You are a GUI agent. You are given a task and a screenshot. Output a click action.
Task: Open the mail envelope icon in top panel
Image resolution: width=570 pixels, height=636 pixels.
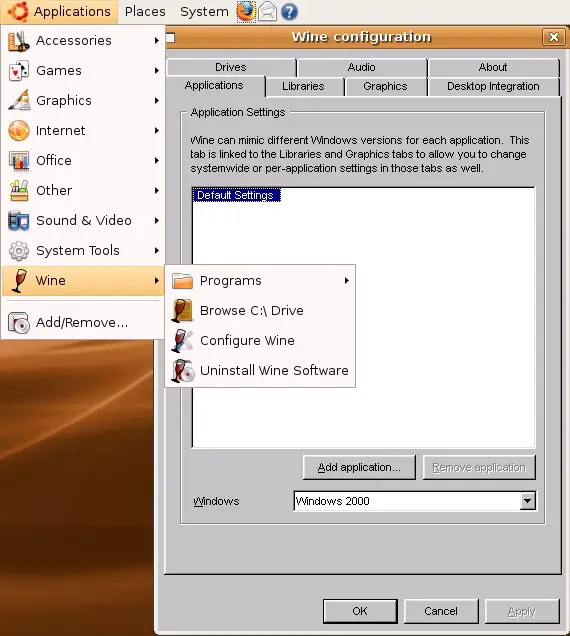coord(267,12)
